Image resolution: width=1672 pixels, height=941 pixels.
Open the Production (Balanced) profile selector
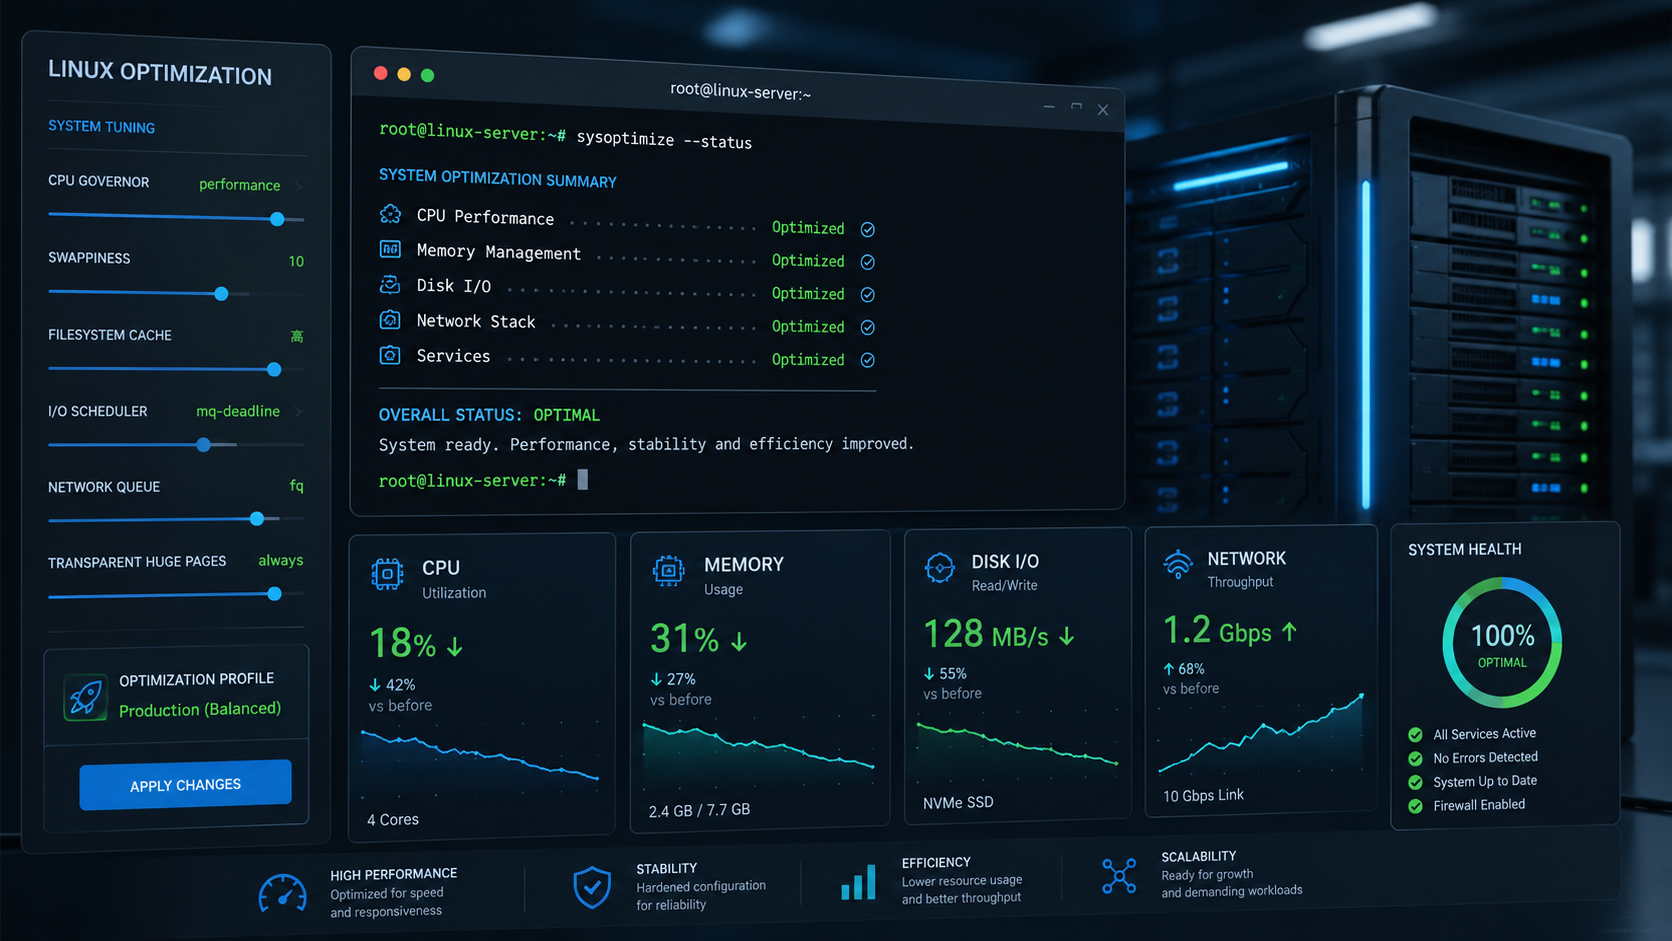click(200, 709)
